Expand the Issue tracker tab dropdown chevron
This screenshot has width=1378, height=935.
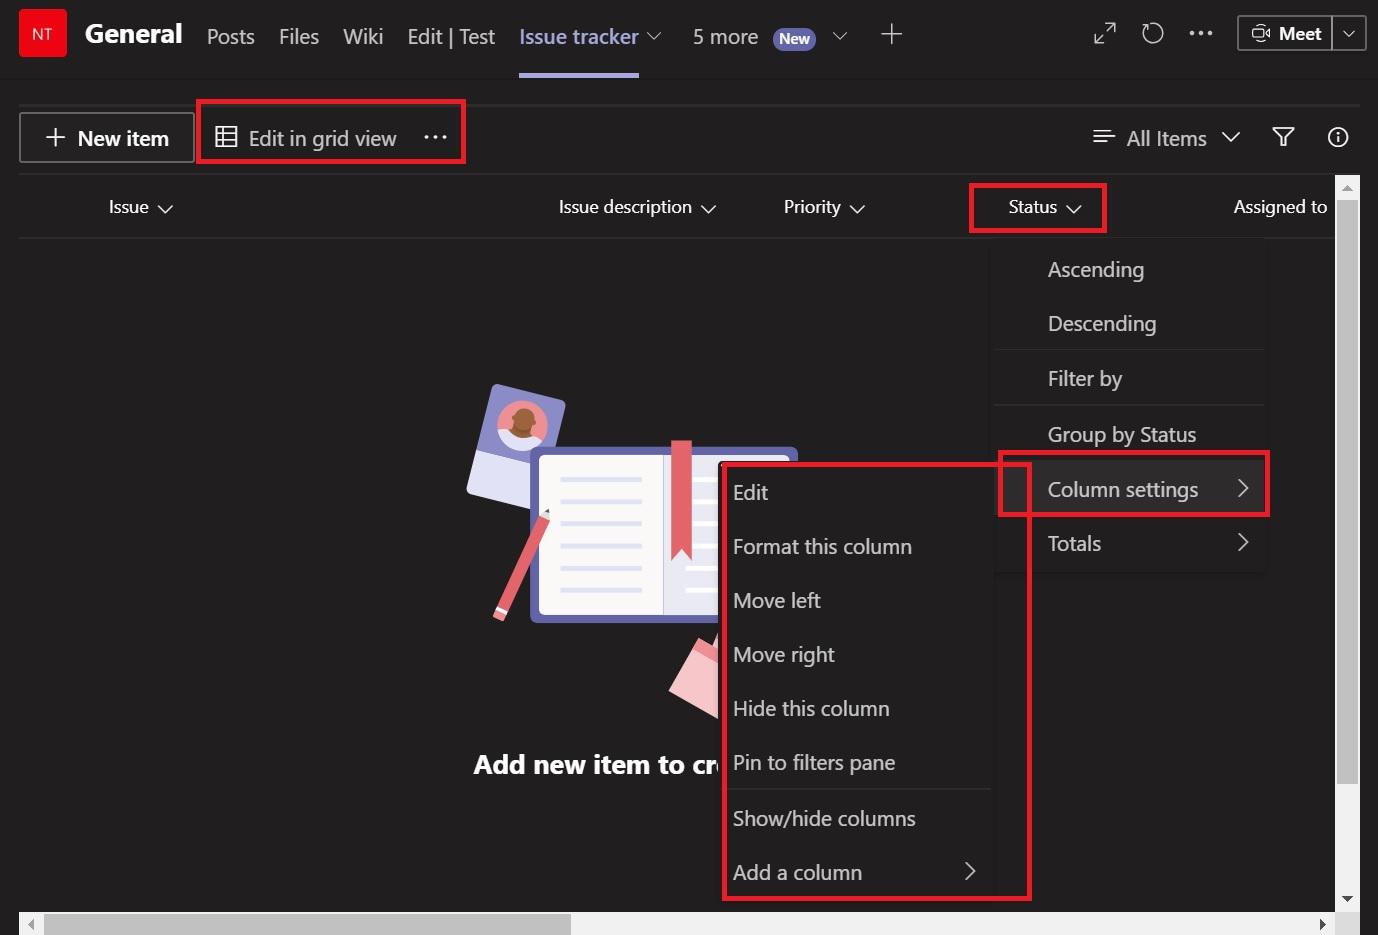[x=654, y=36]
